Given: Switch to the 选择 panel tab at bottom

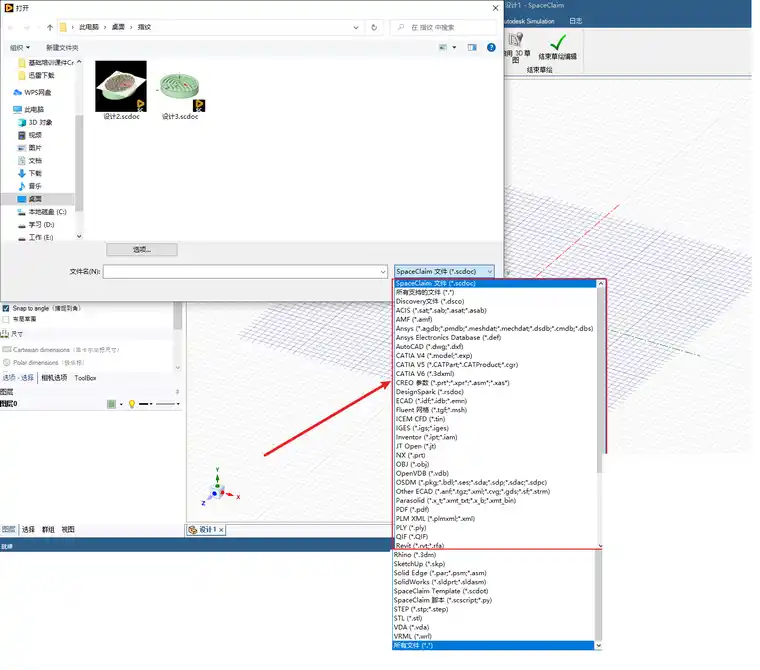Looking at the screenshot, I should pos(28,529).
